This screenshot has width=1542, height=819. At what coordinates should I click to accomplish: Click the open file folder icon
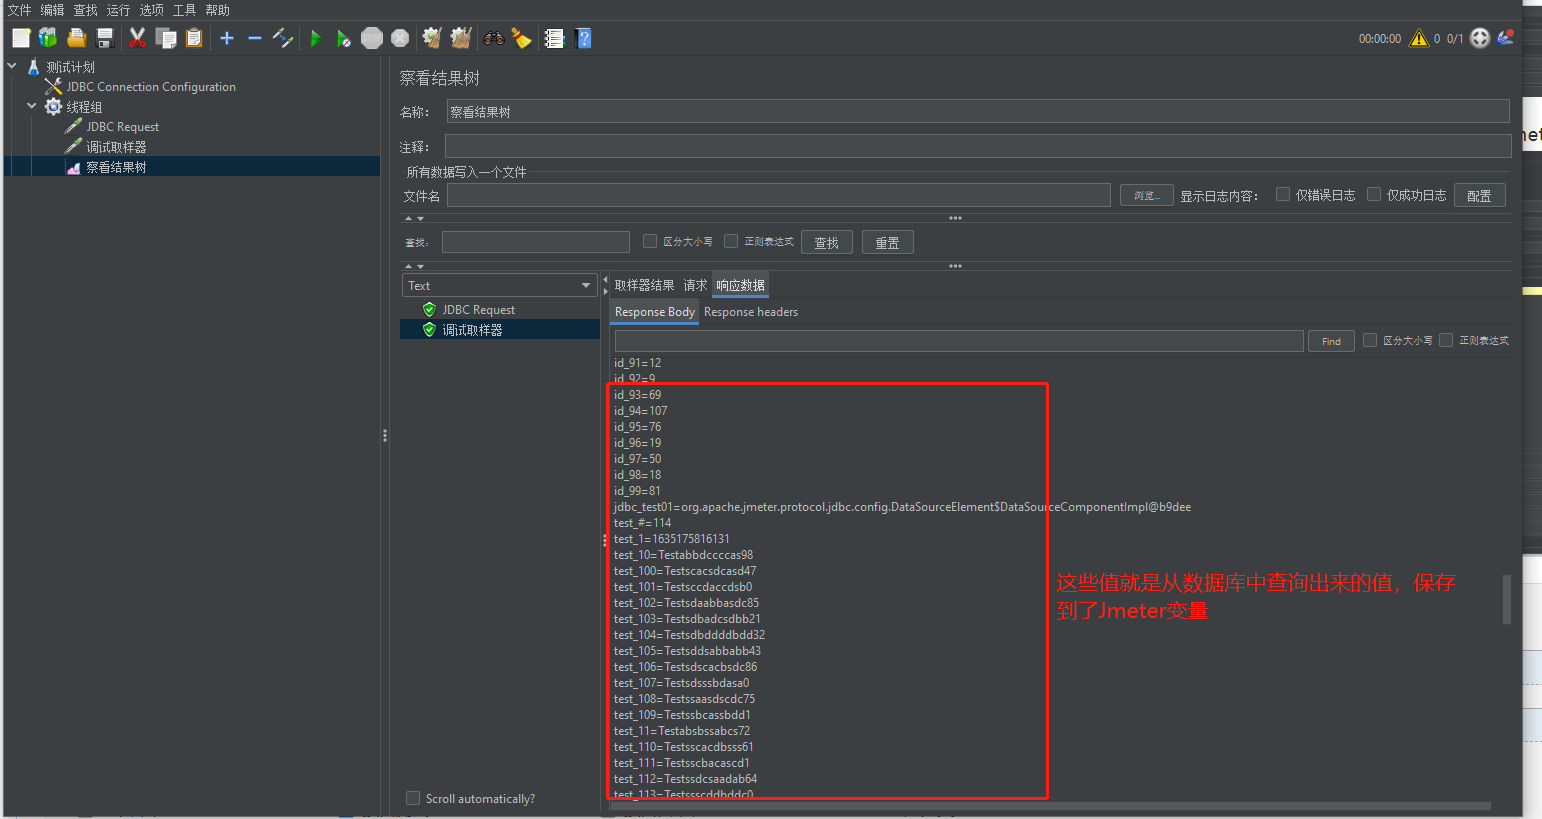76,38
